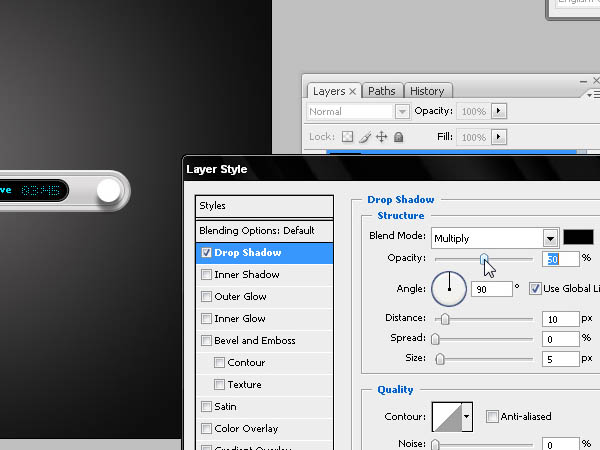
Task: Switch to the Paths tab
Action: click(382, 91)
